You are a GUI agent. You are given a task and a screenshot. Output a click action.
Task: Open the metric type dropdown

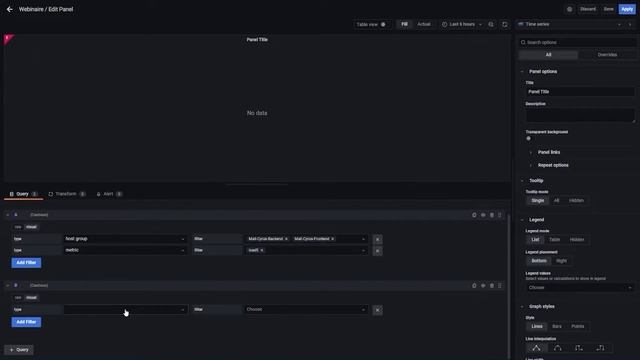pos(125,250)
